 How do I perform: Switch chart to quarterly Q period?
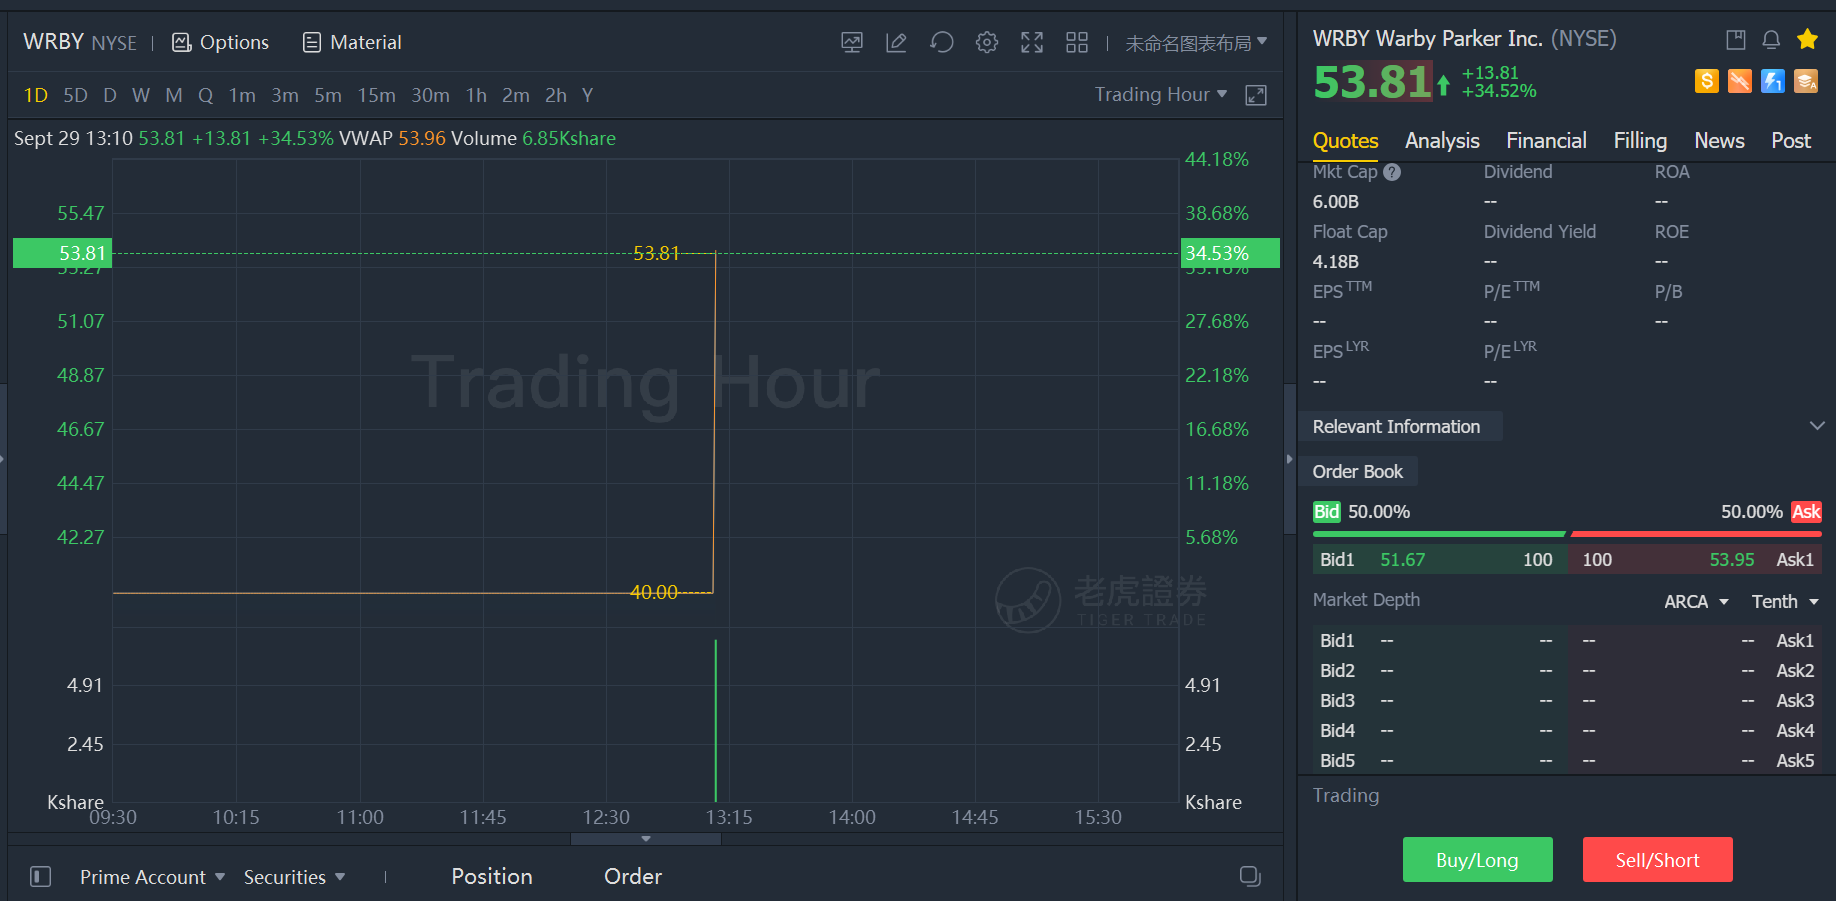click(x=206, y=95)
